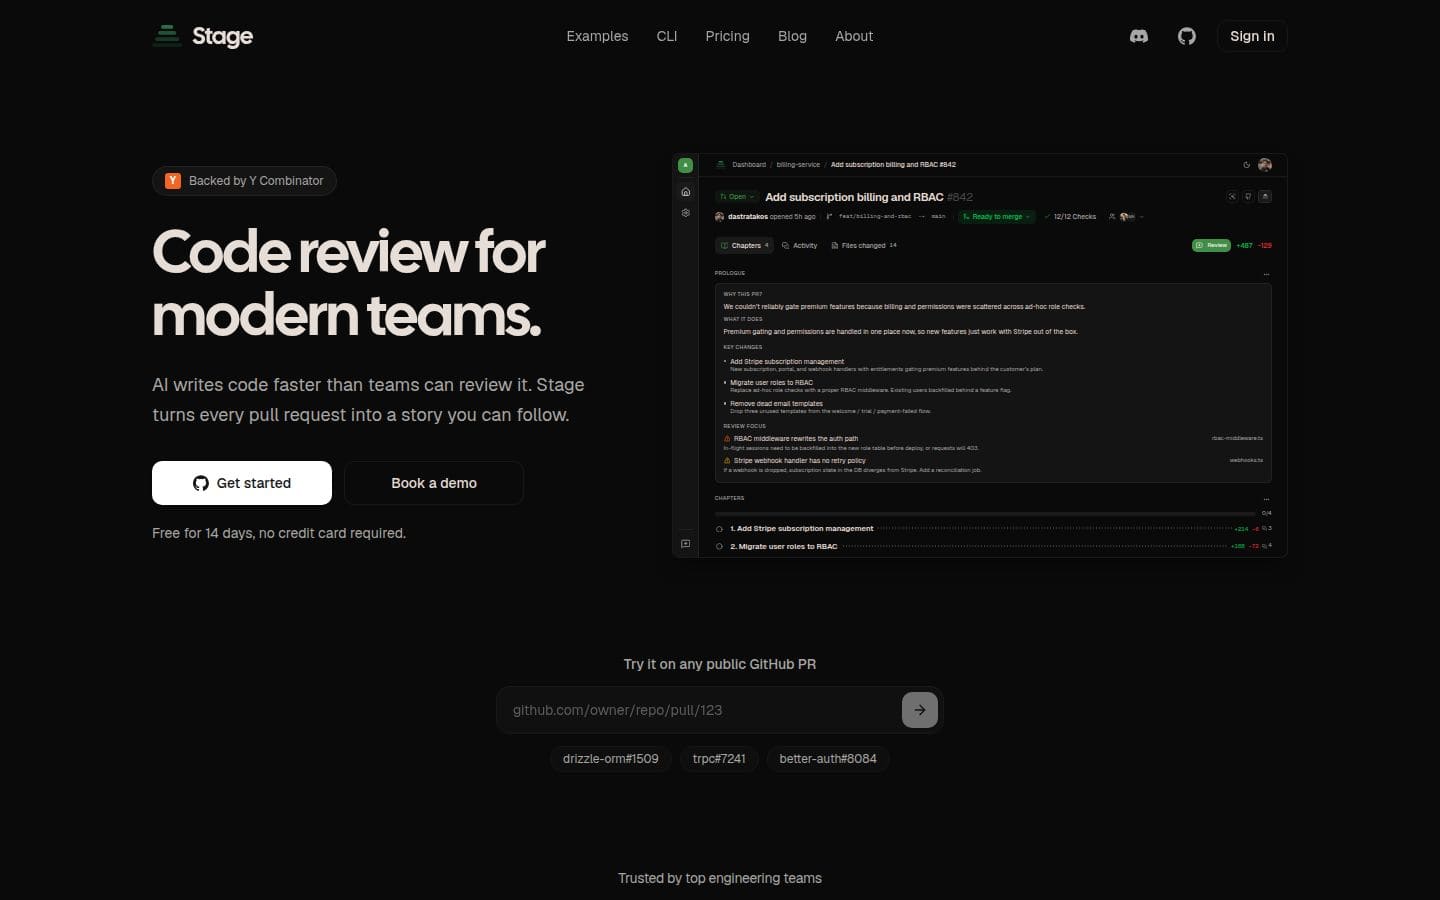The width and height of the screenshot is (1440, 900).
Task: Open the Pricing page
Action: click(x=727, y=36)
